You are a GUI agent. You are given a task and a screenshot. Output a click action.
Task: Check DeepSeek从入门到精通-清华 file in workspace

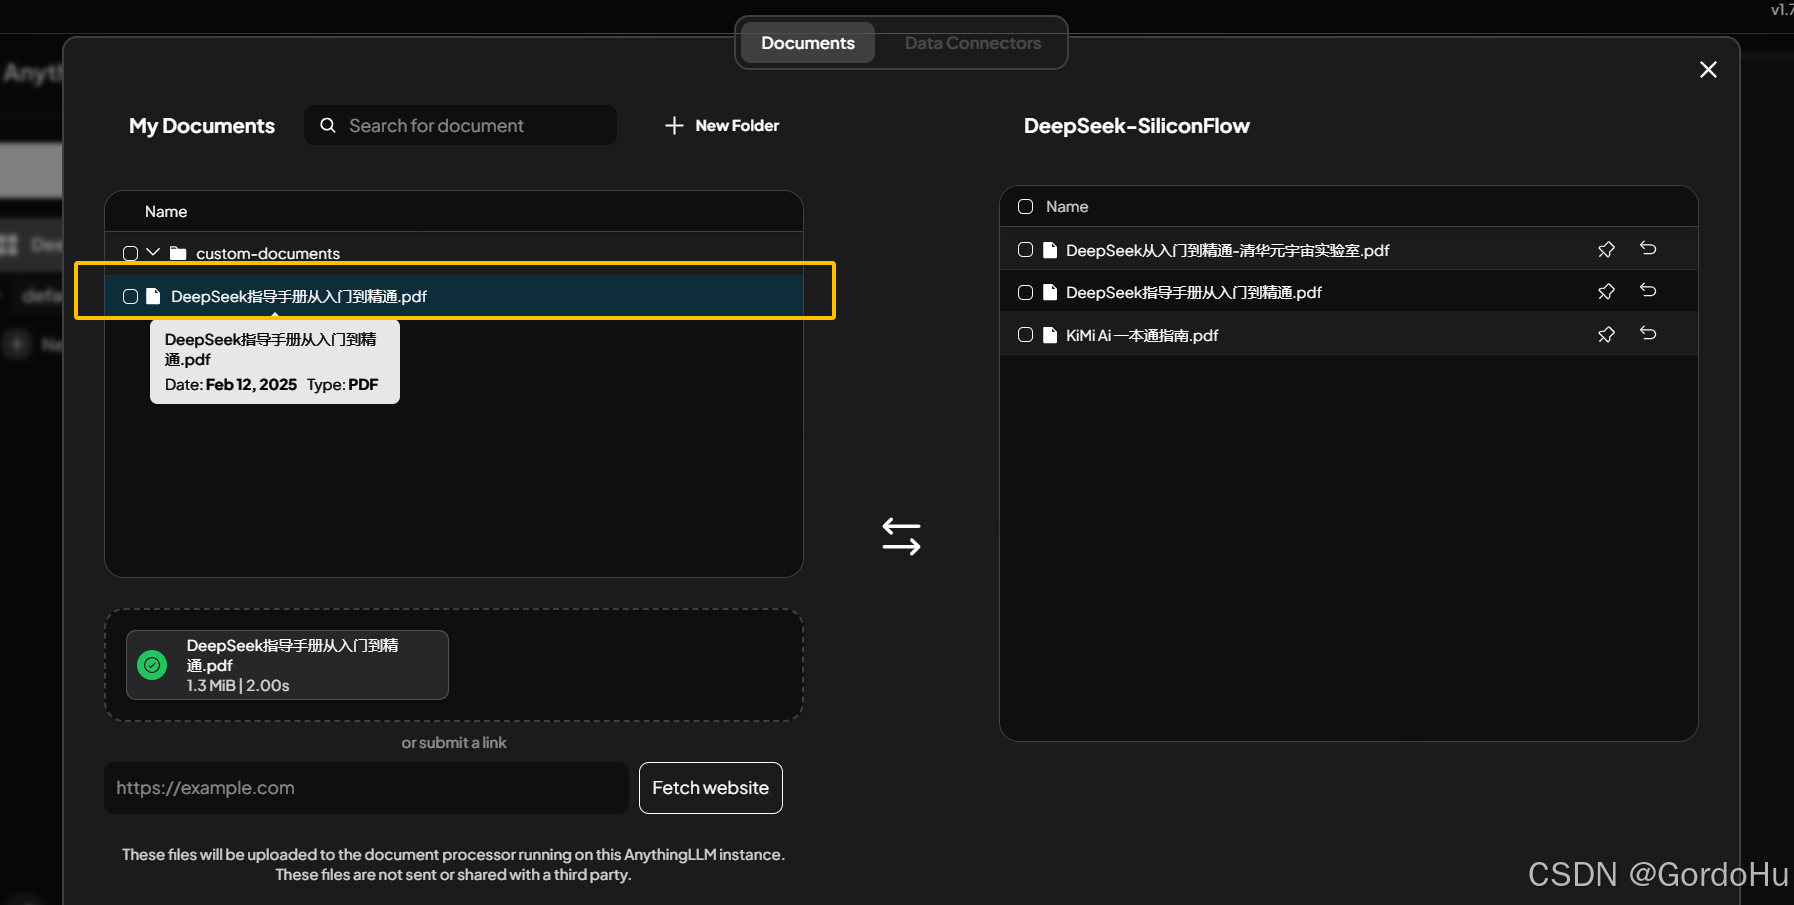tap(1025, 250)
